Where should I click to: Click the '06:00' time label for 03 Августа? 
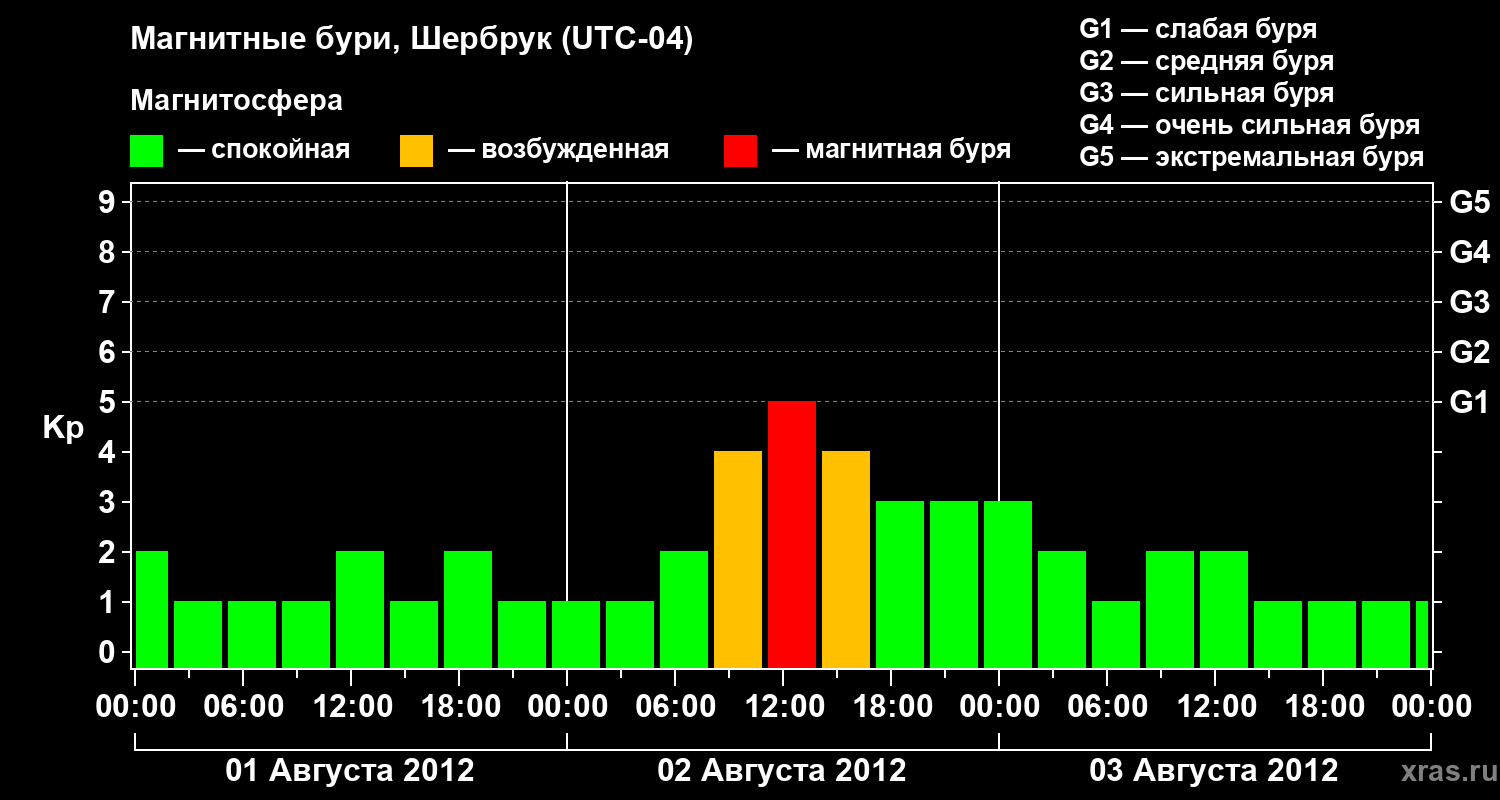(1108, 707)
